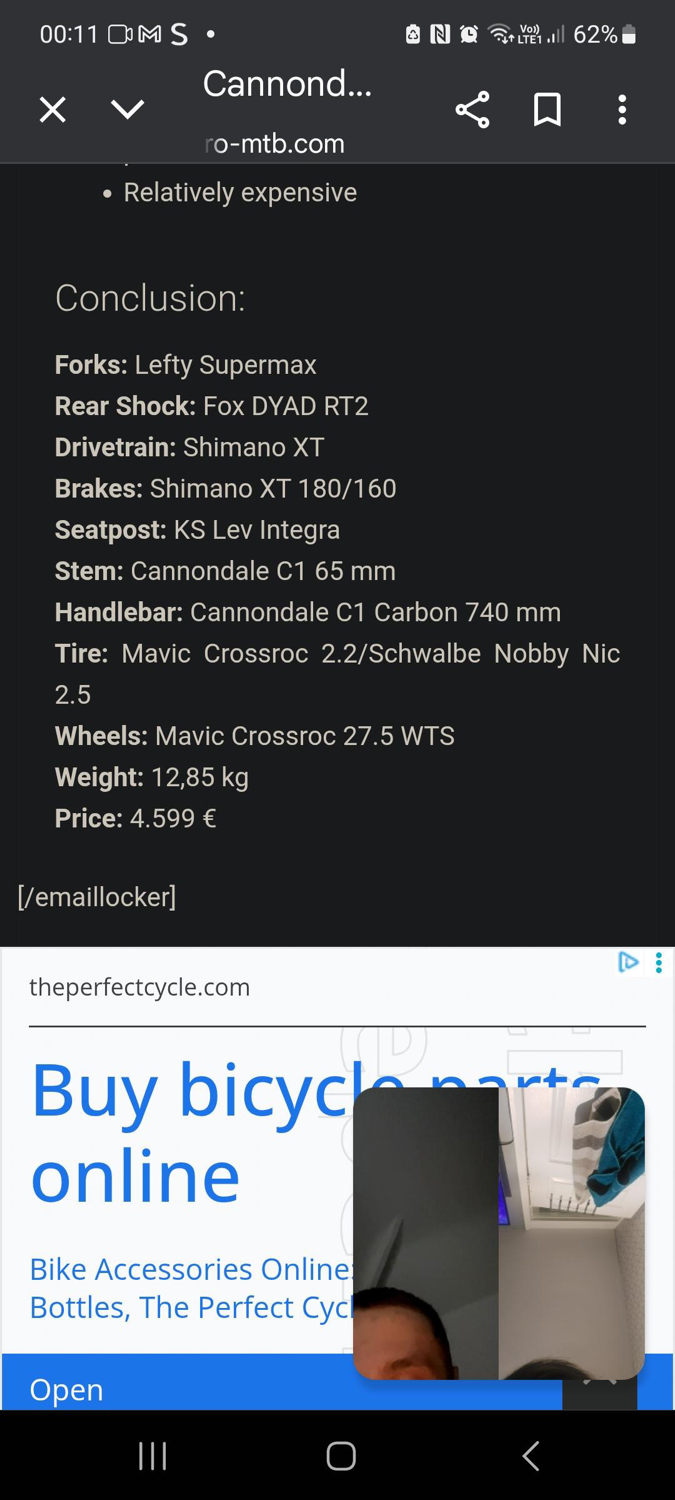Open the ad's three-dot options menu
Viewport: 675px width, 1500px height.
coord(659,962)
